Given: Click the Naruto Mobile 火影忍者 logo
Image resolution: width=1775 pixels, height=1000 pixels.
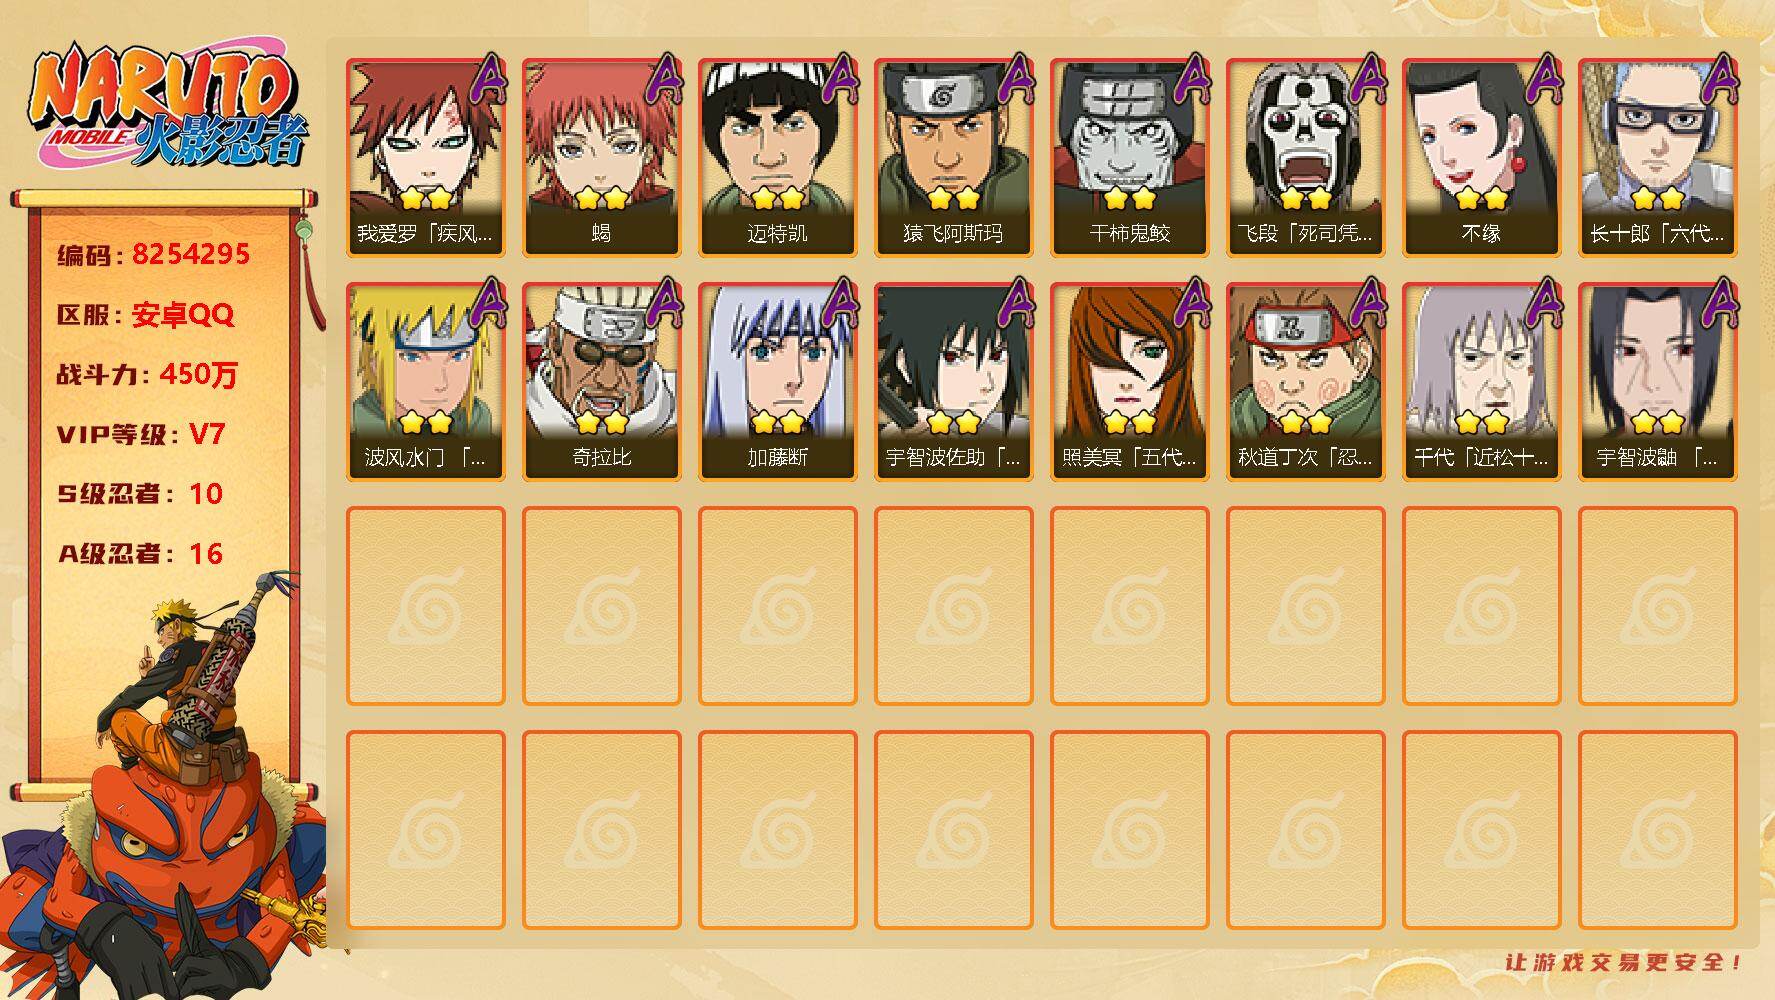Looking at the screenshot, I should coord(167,108).
